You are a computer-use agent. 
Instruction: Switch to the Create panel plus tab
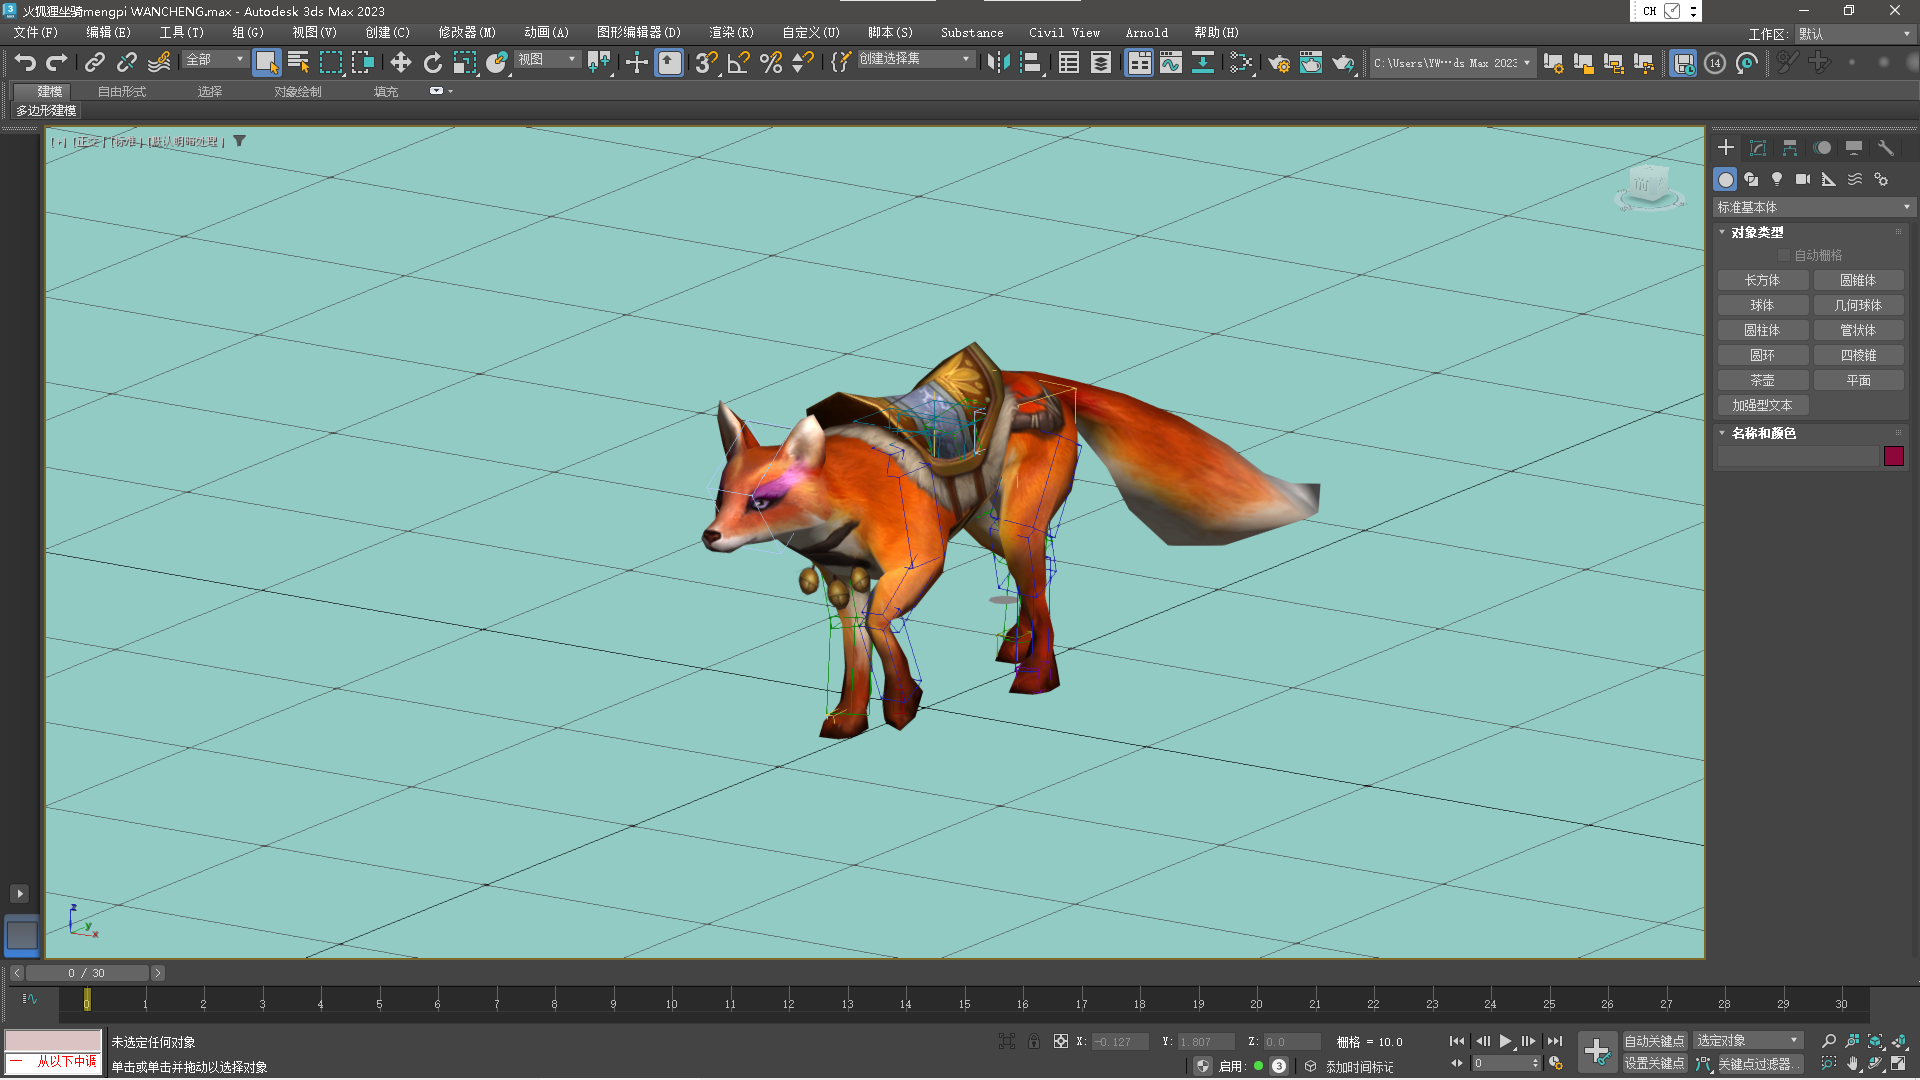point(1726,148)
